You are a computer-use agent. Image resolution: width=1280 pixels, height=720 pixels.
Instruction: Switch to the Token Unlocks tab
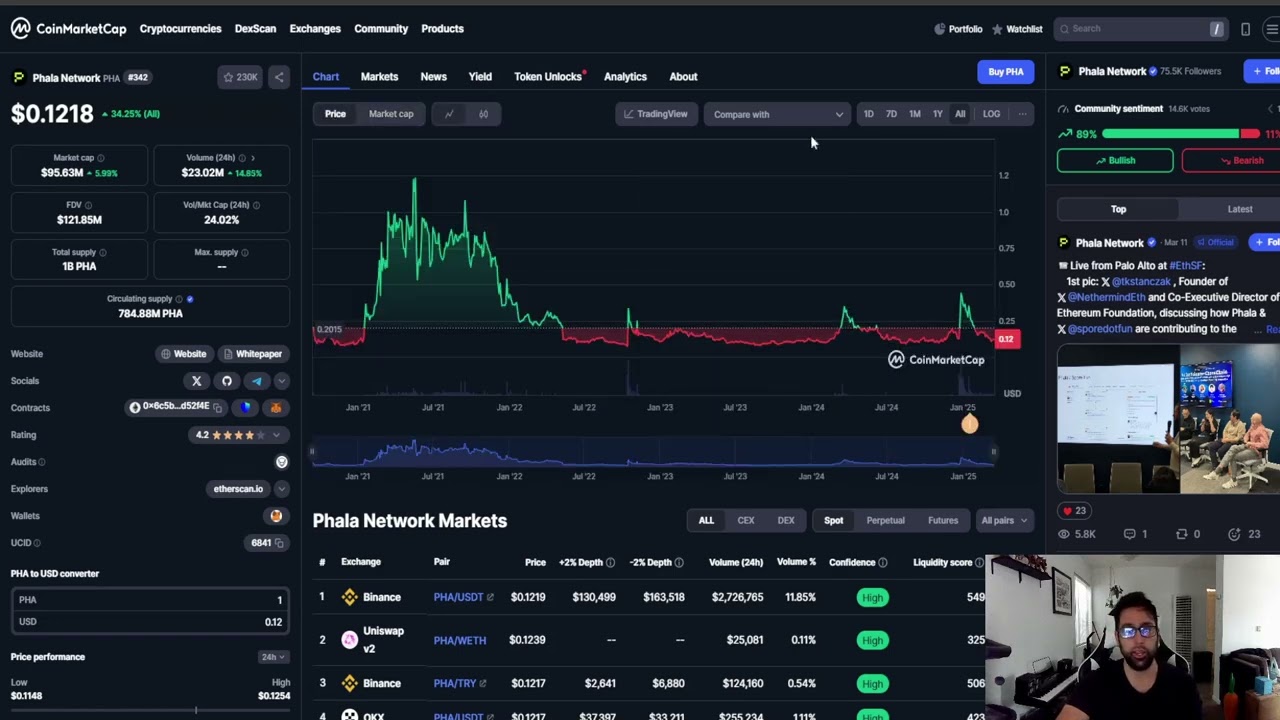coord(548,77)
